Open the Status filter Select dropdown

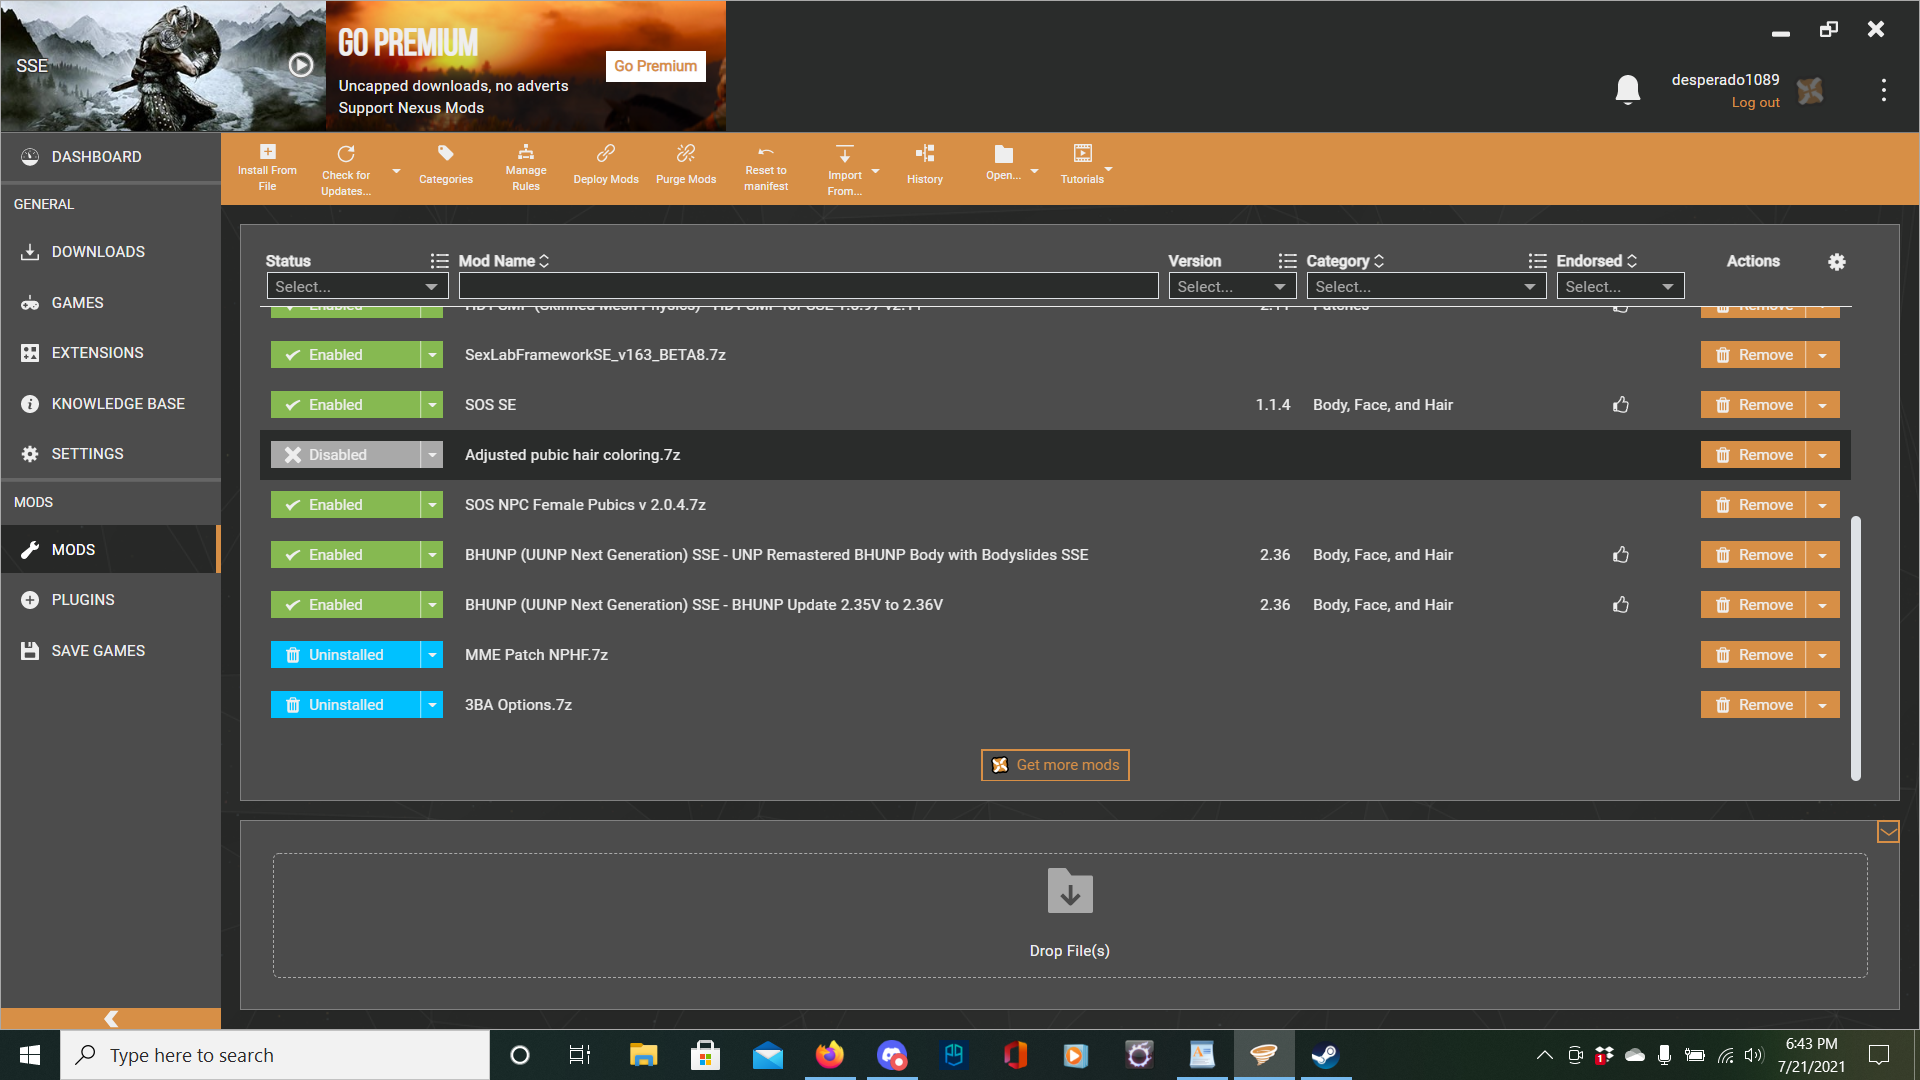pos(355,287)
